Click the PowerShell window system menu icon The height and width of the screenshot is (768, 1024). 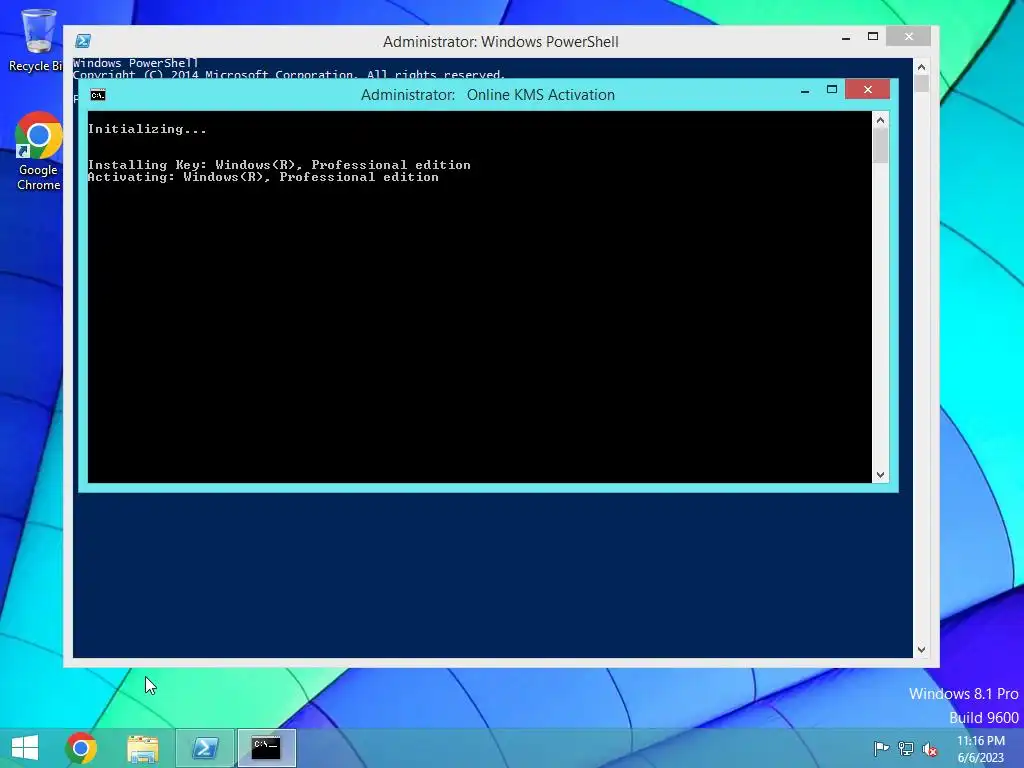pyautogui.click(x=83, y=41)
